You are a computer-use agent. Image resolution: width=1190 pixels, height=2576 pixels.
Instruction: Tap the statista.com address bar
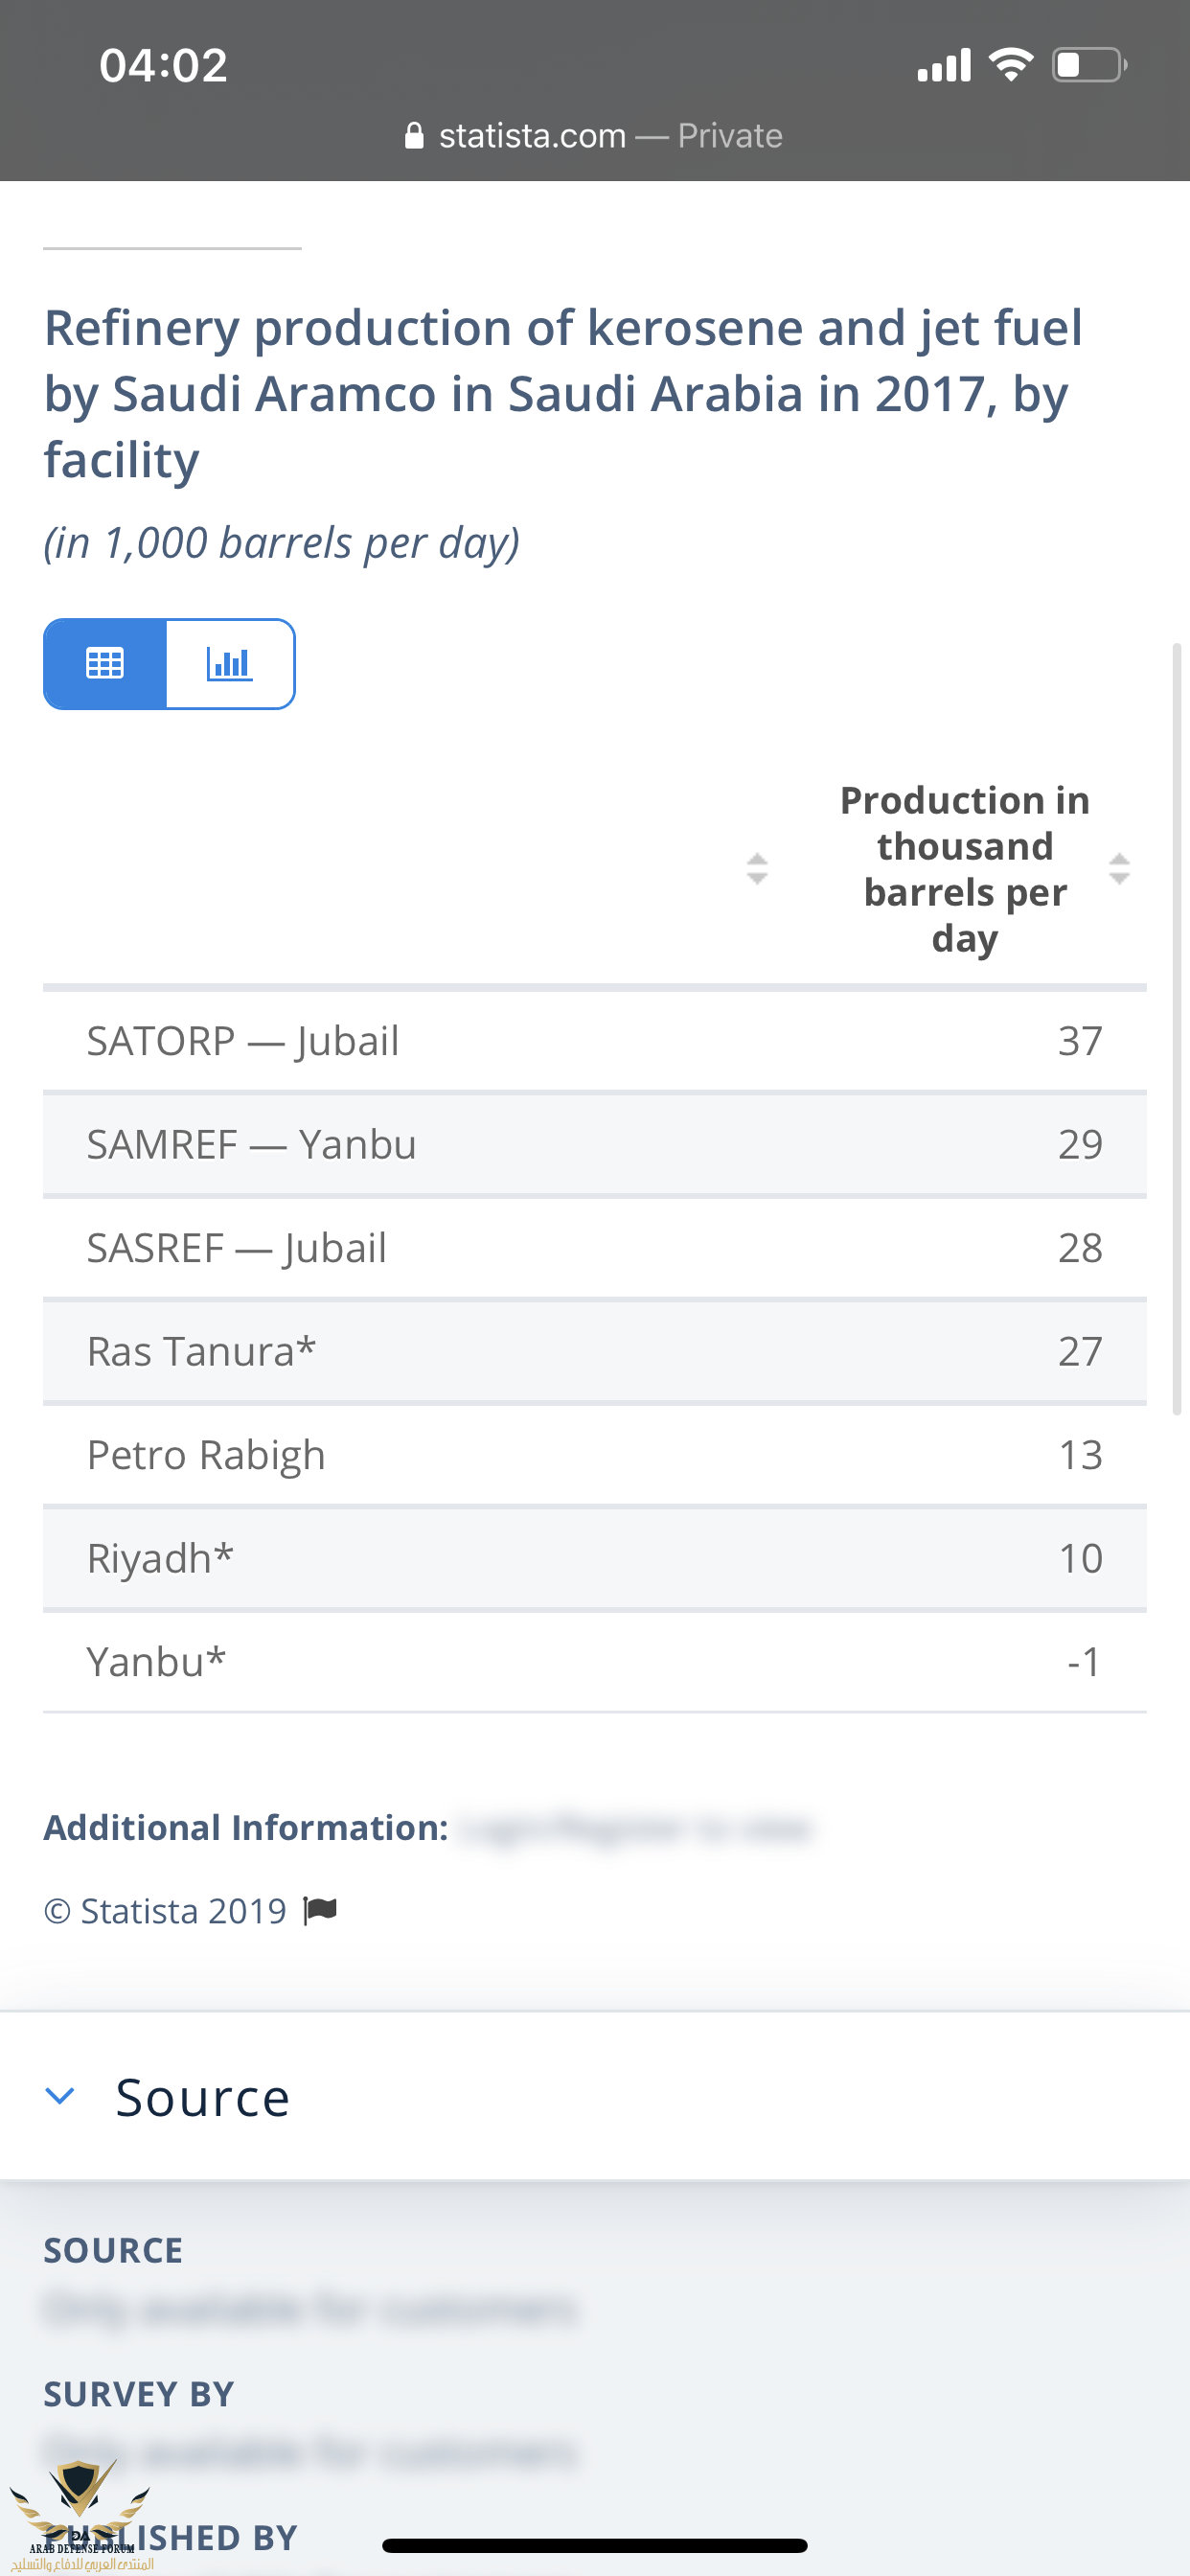point(594,136)
